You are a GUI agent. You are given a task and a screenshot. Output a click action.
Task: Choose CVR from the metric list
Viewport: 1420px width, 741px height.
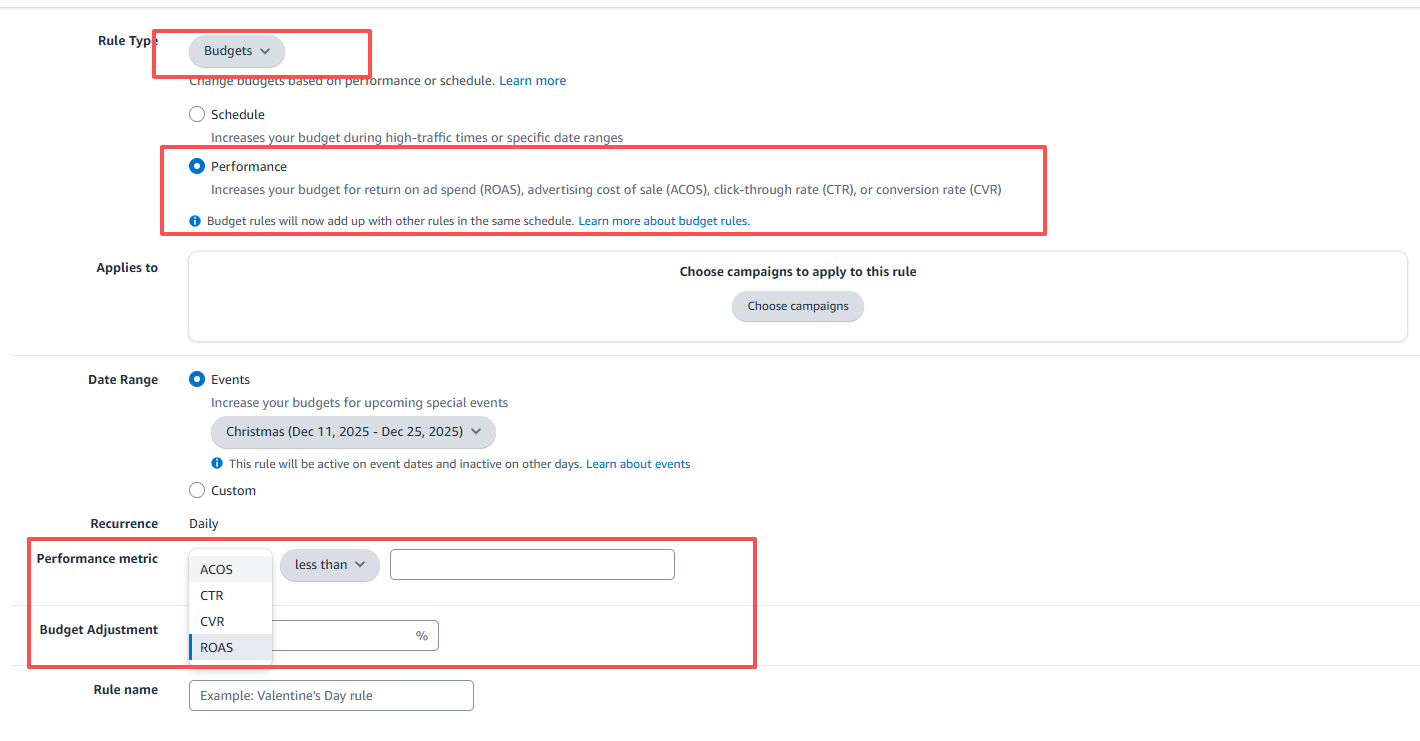point(230,621)
